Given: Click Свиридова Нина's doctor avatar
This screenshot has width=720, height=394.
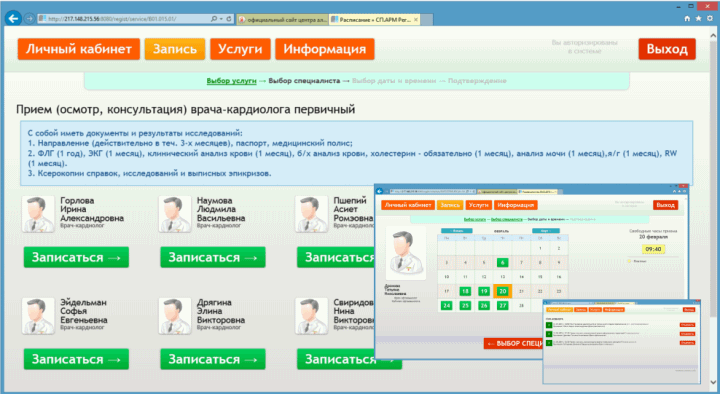Looking at the screenshot, I should [x=311, y=316].
